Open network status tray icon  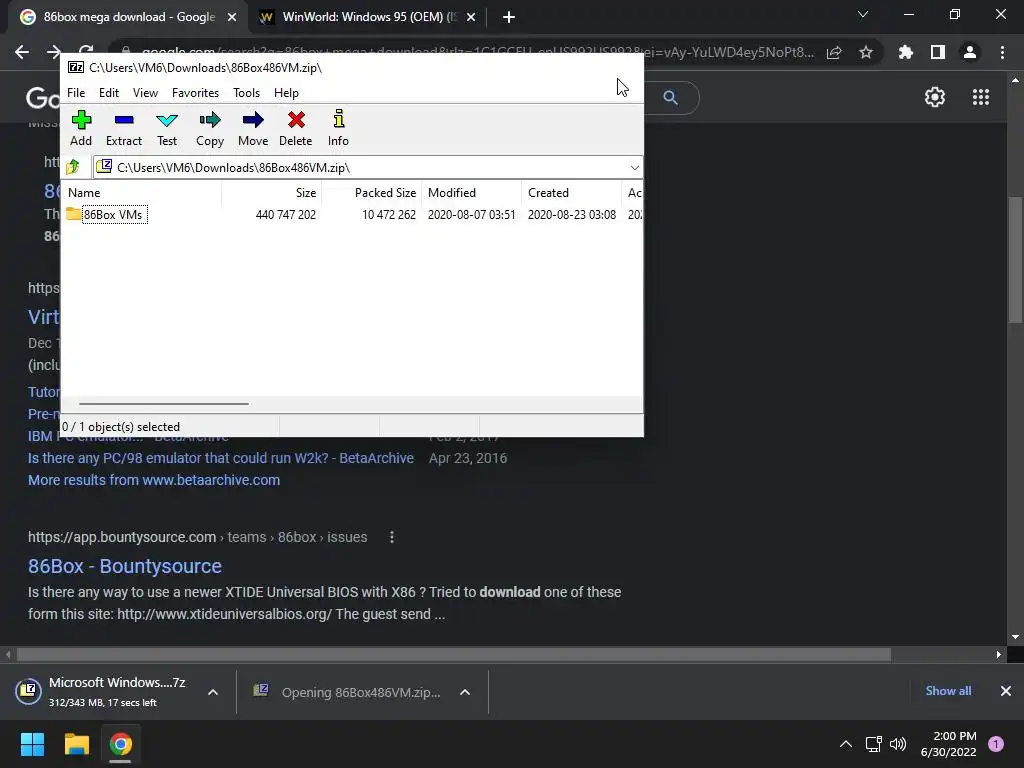point(873,744)
